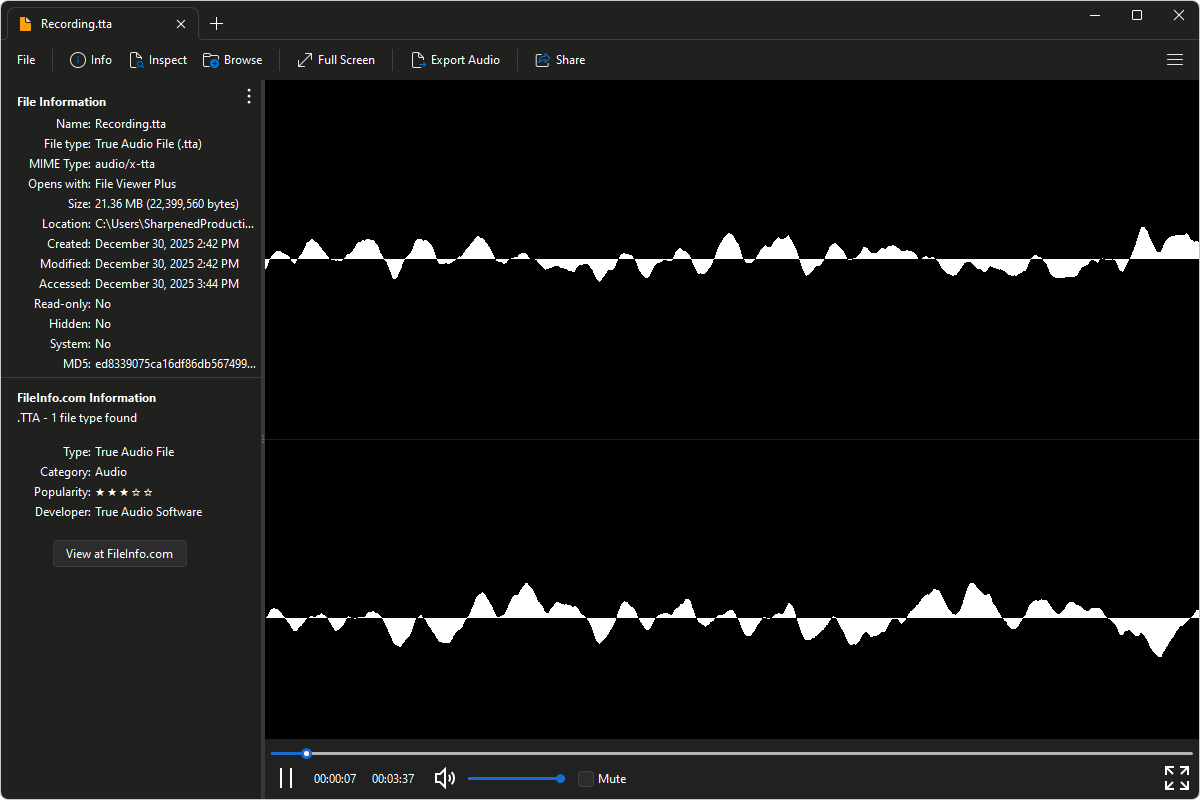Image resolution: width=1200 pixels, height=800 pixels.
Task: Click the sidebar splitter handle
Action: coord(262,438)
